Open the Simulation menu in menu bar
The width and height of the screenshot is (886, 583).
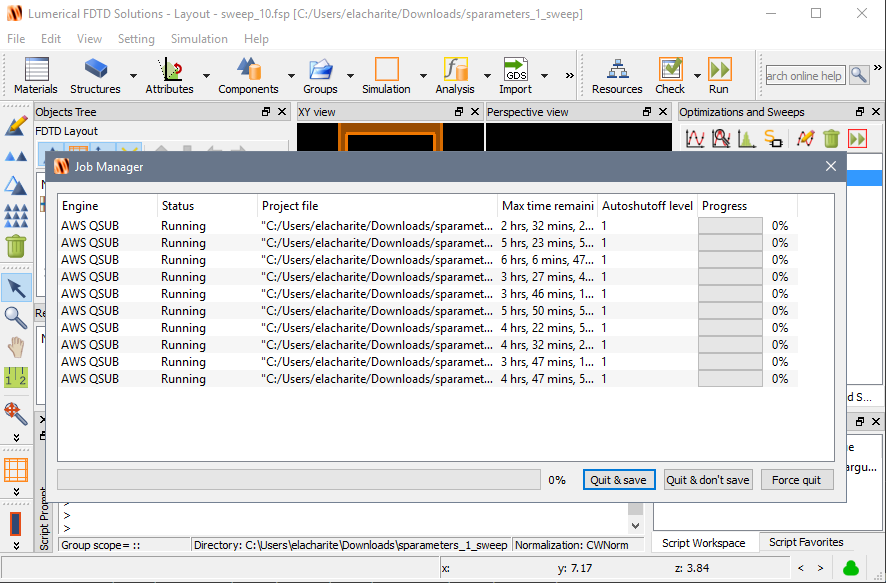click(199, 39)
